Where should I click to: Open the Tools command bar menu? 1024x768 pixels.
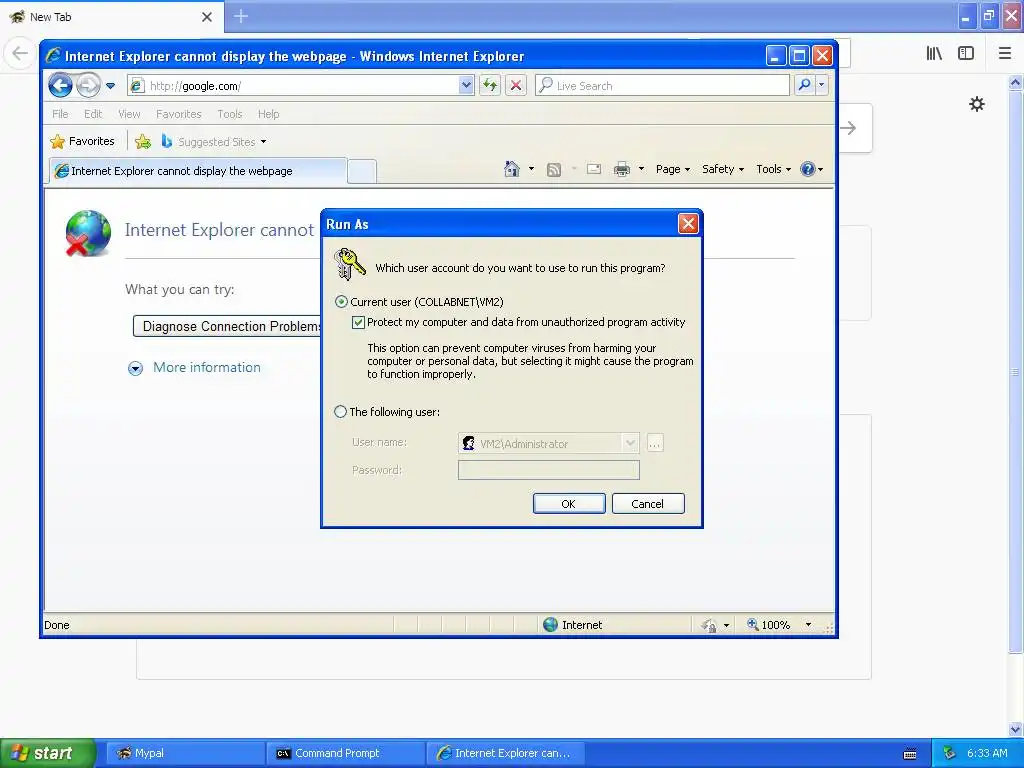pyautogui.click(x=773, y=169)
